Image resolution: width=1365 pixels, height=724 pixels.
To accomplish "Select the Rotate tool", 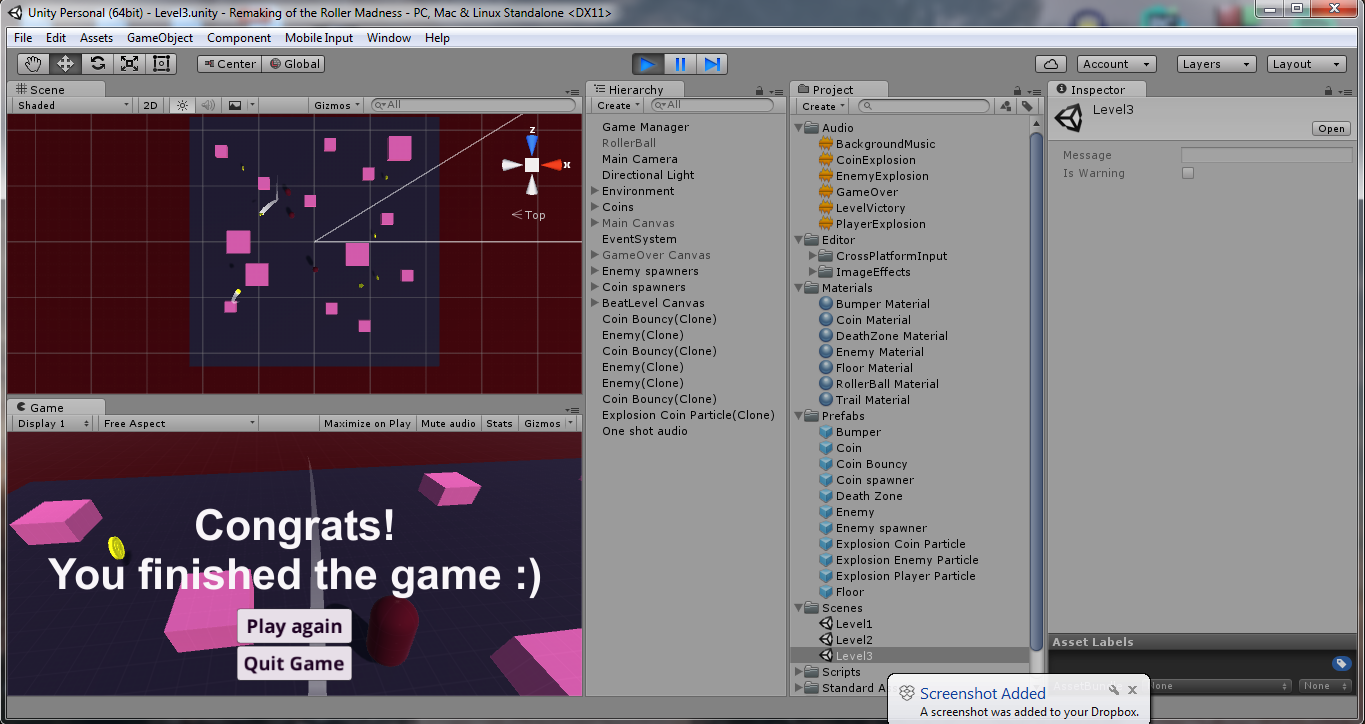I will pos(97,64).
